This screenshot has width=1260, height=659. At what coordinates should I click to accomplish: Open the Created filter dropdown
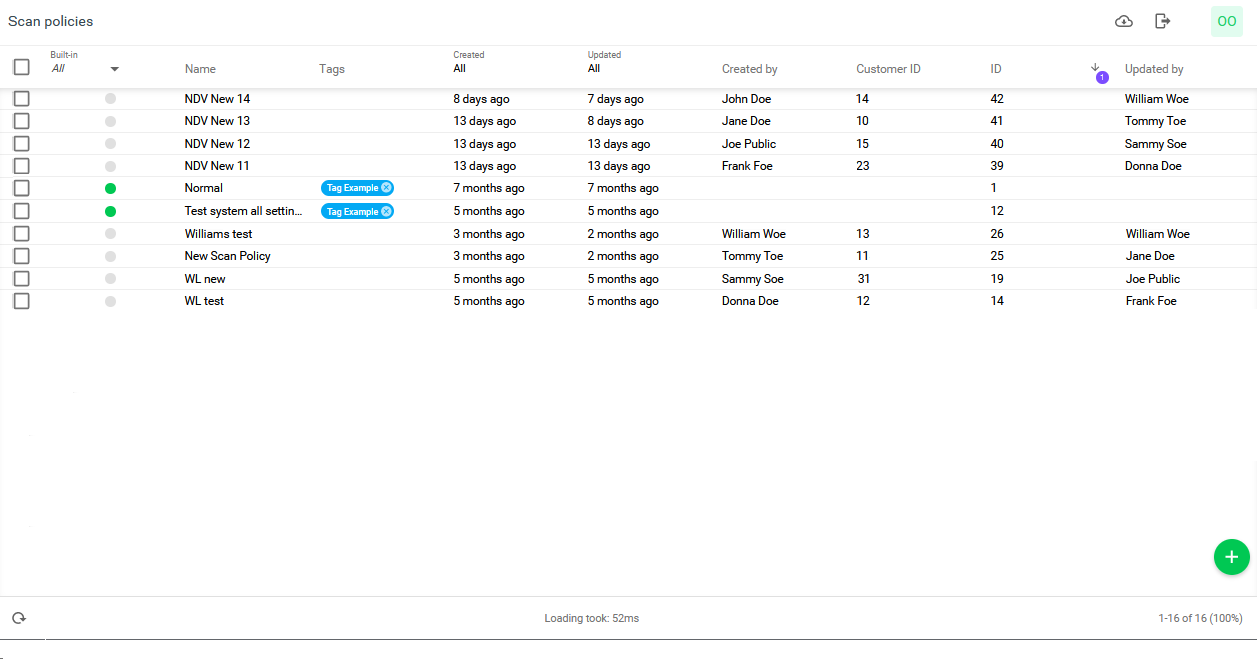coord(460,69)
